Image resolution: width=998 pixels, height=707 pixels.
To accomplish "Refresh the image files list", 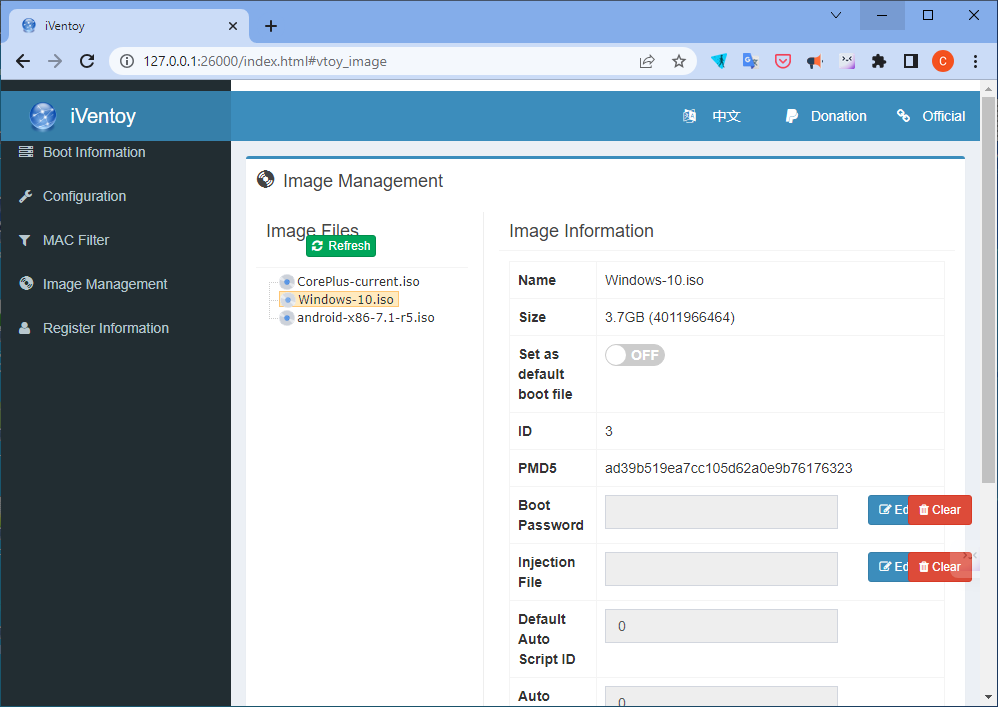I will [x=341, y=246].
